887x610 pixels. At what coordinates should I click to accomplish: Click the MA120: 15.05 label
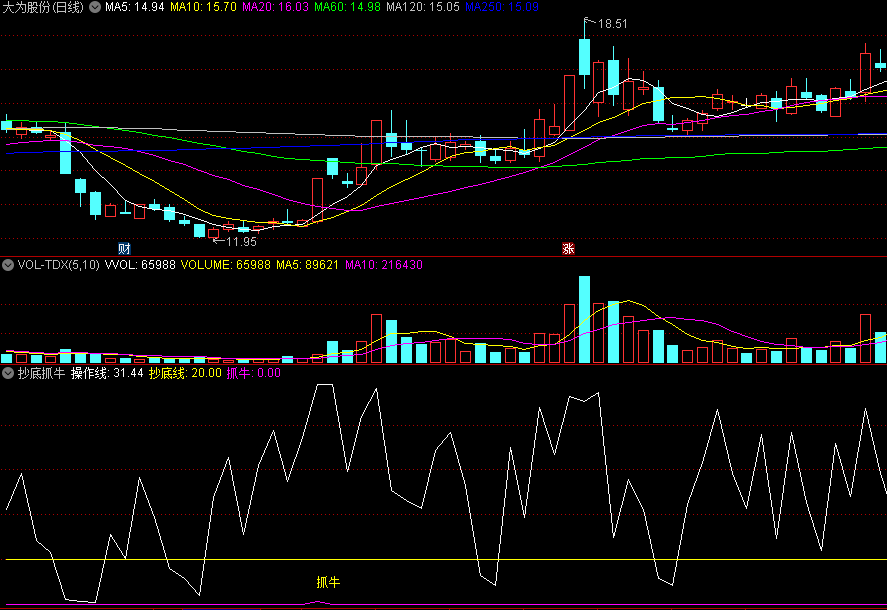point(423,7)
